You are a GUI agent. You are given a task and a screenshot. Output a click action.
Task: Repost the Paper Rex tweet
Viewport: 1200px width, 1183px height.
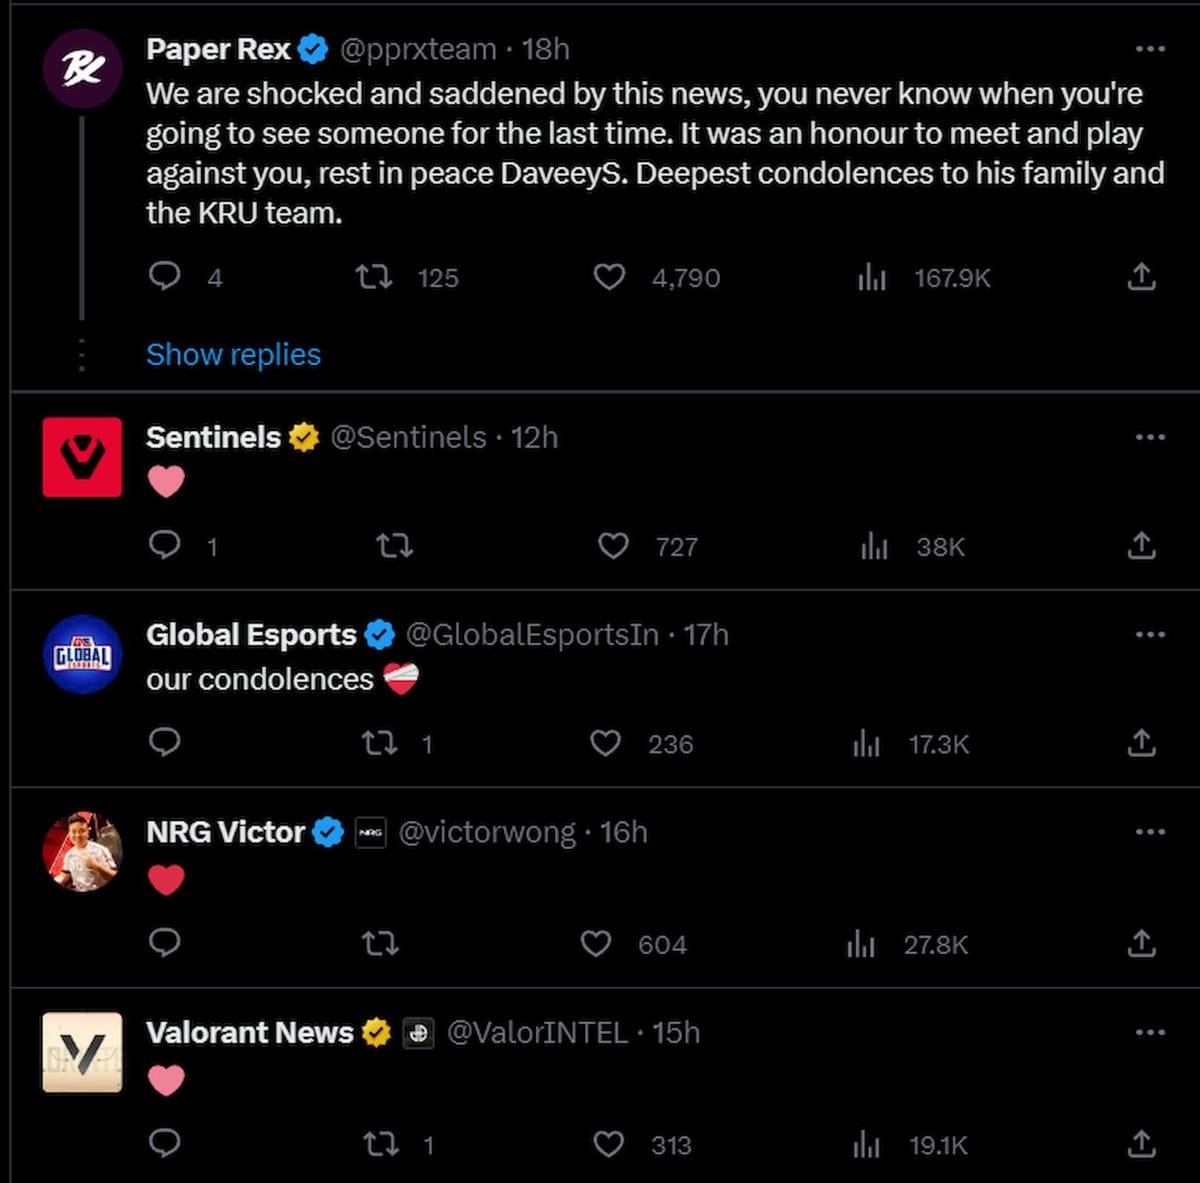point(375,277)
